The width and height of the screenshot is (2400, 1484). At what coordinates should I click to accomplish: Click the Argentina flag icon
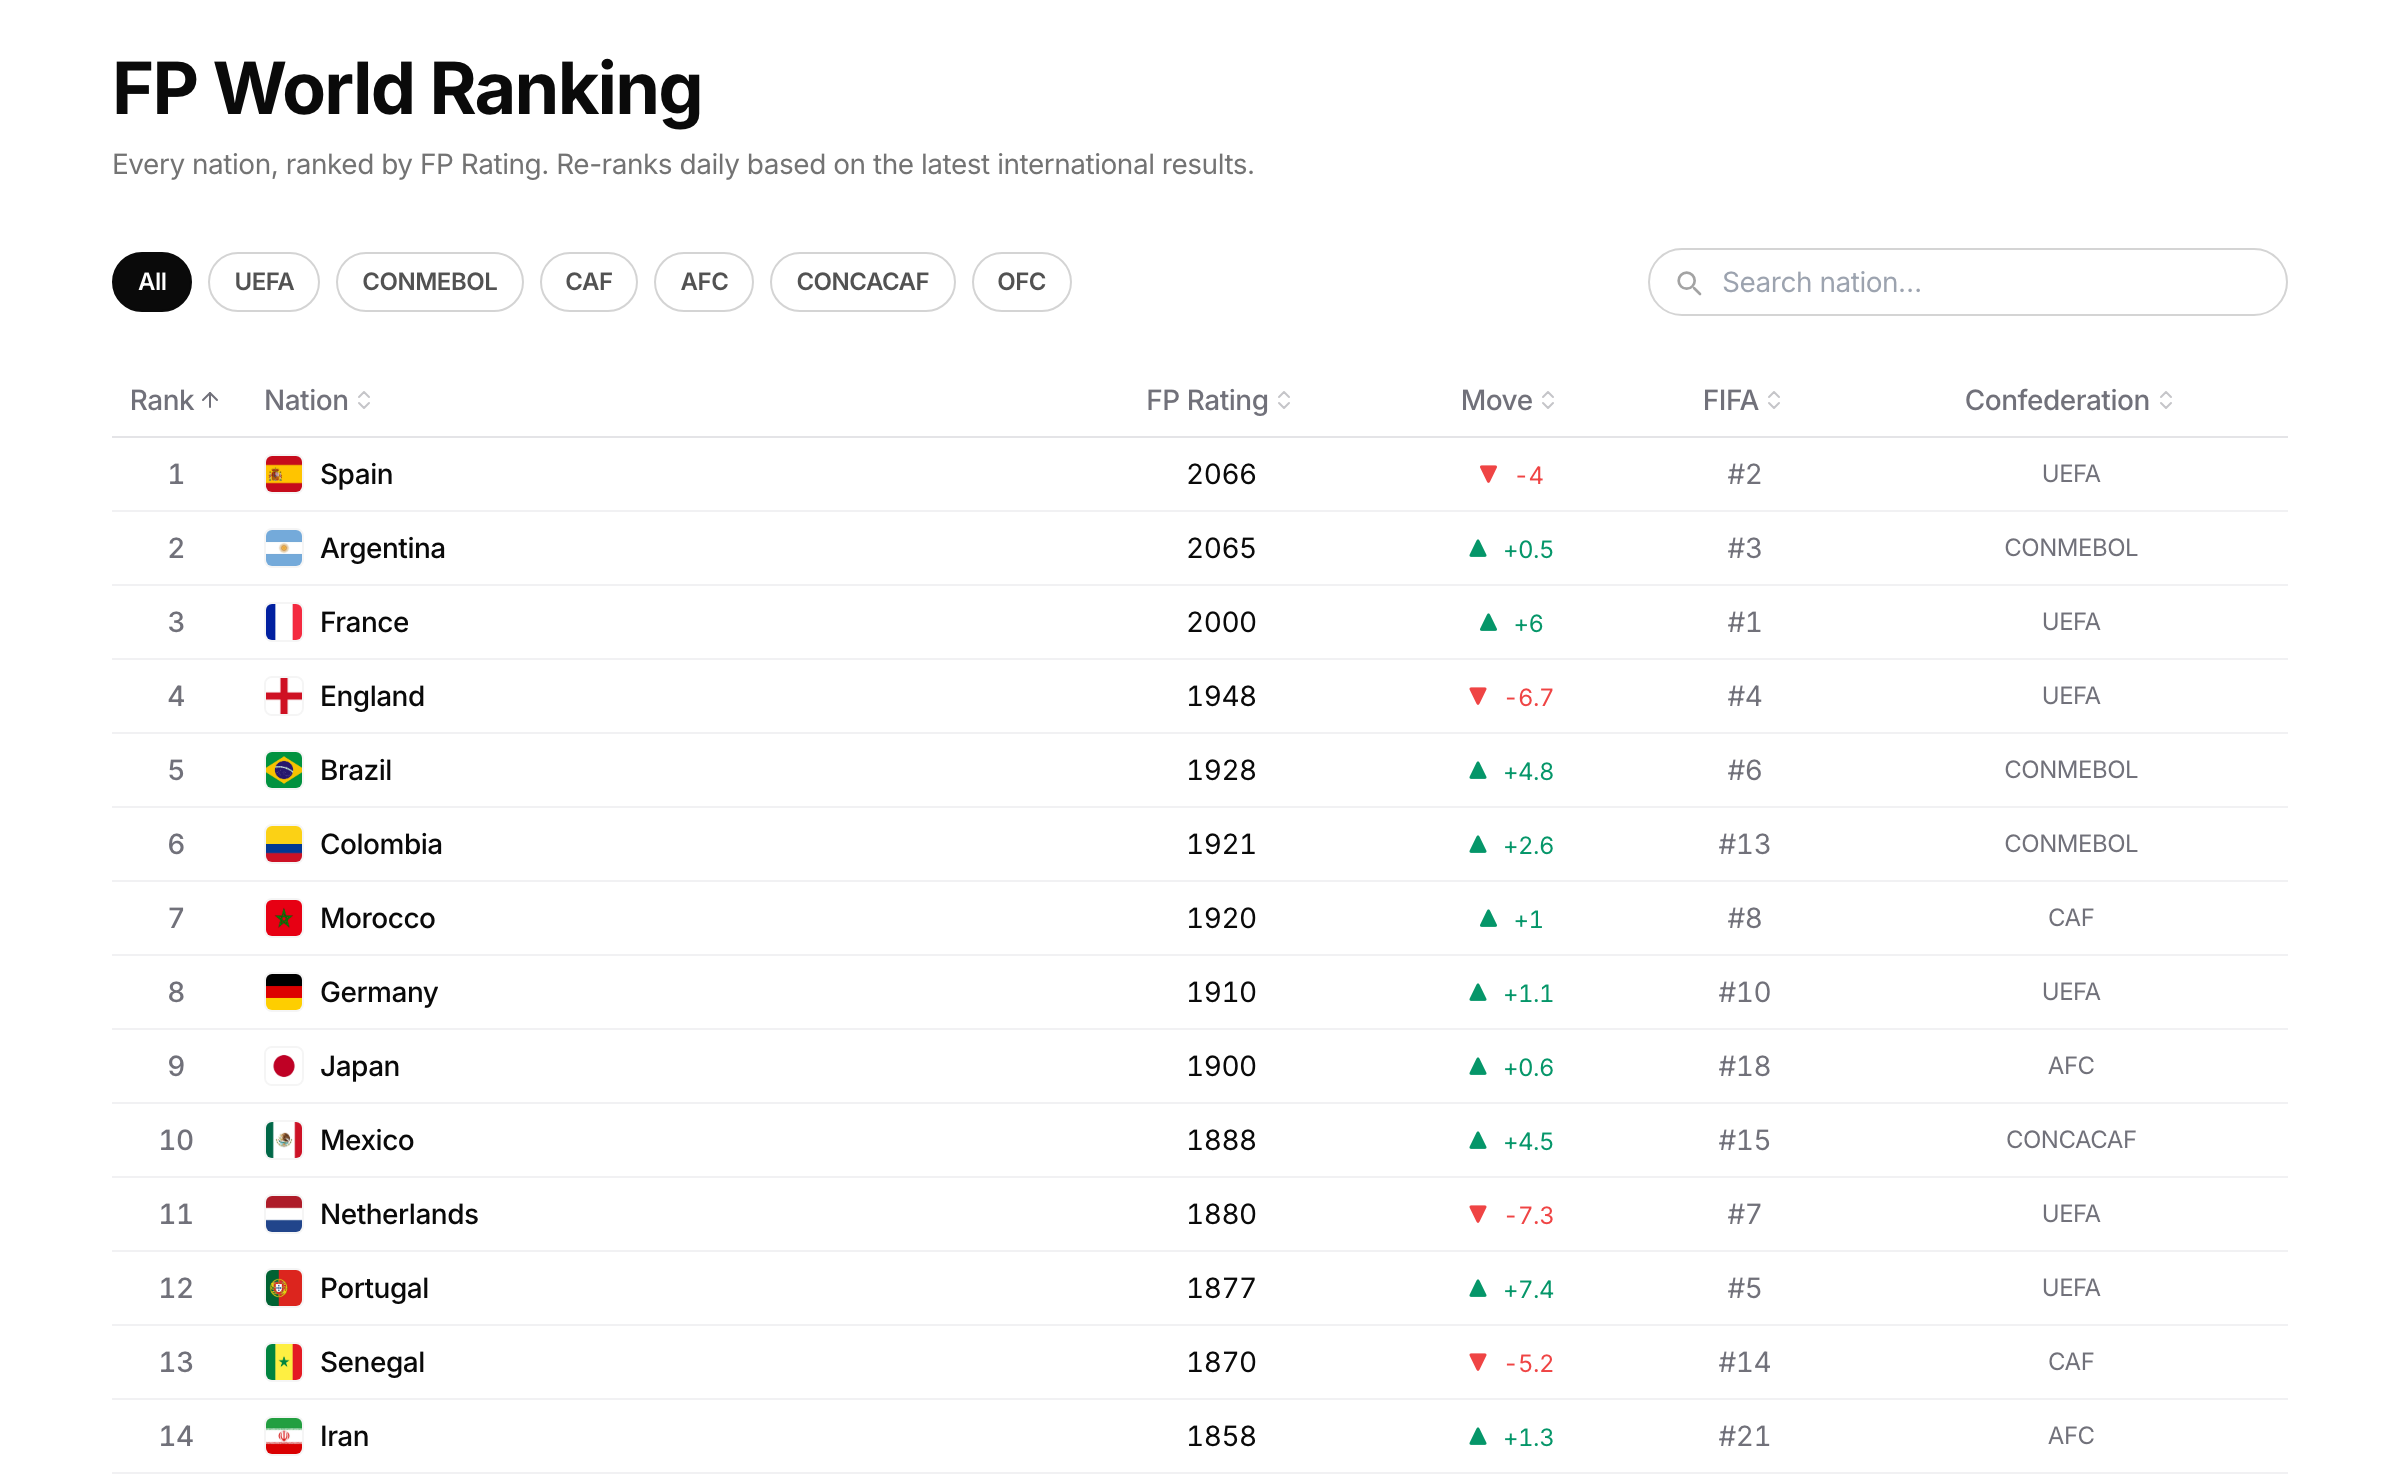pos(284,548)
